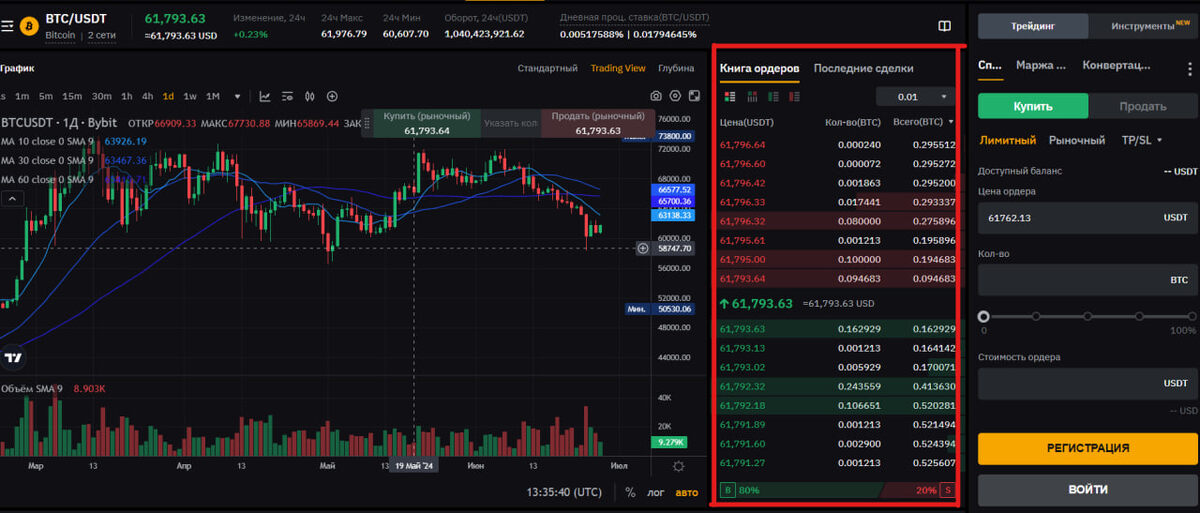The image size is (1200, 513).
Task: Click the fullscreen icon at chart top-right
Action: (694, 96)
